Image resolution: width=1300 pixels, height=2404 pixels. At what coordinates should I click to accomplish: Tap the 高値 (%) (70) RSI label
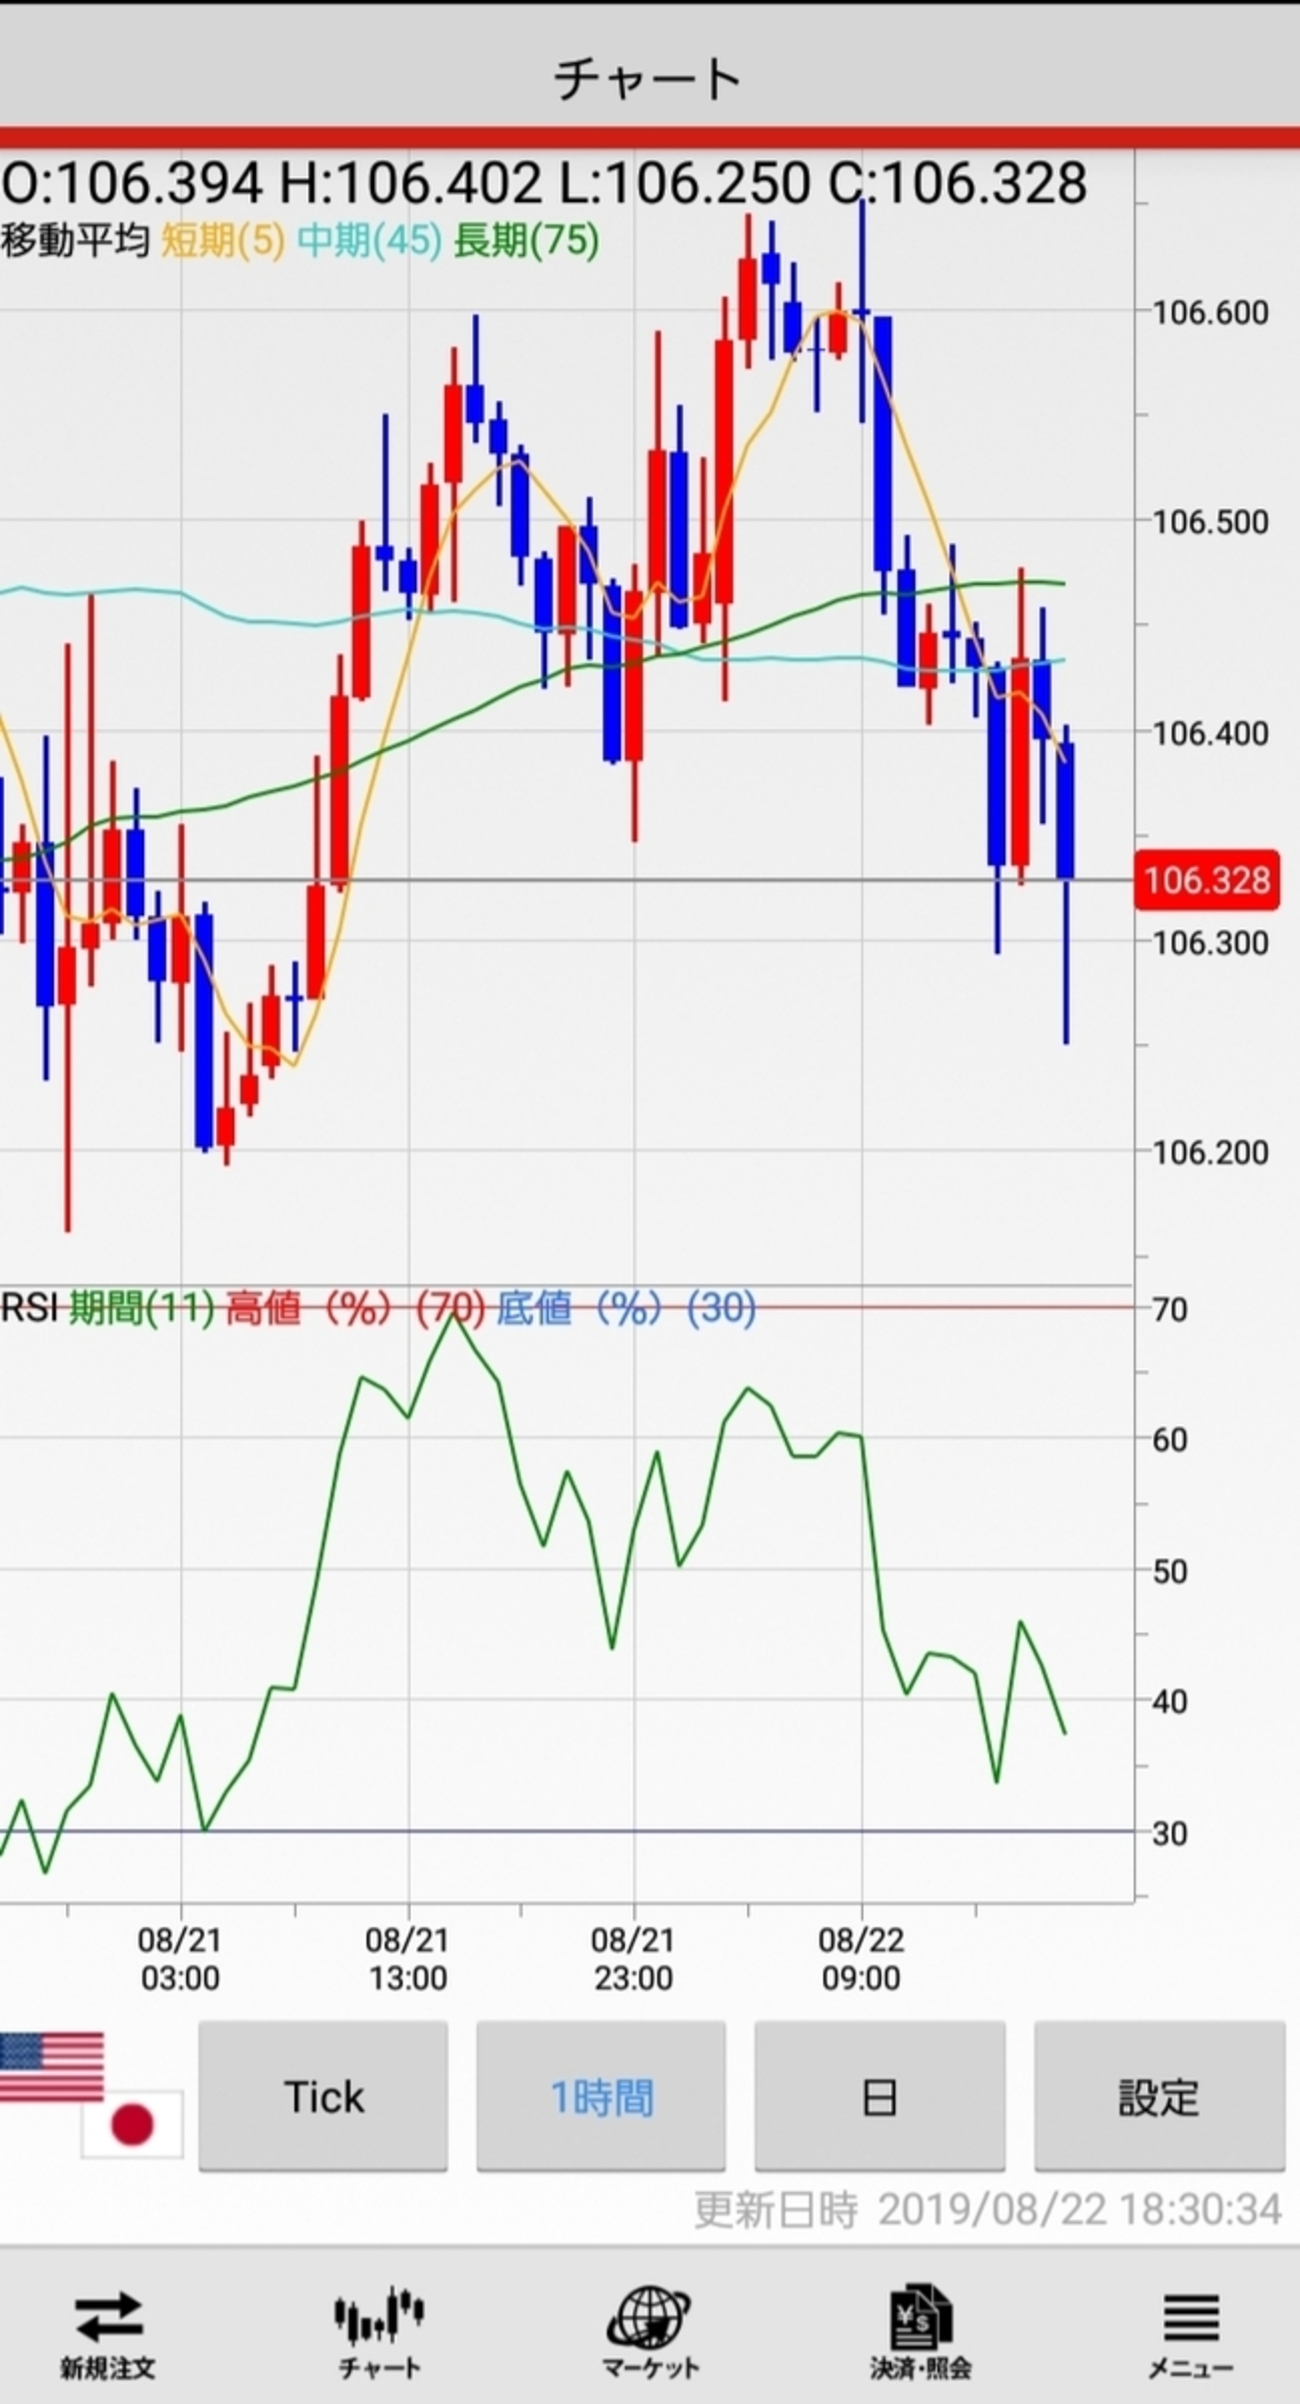356,1308
